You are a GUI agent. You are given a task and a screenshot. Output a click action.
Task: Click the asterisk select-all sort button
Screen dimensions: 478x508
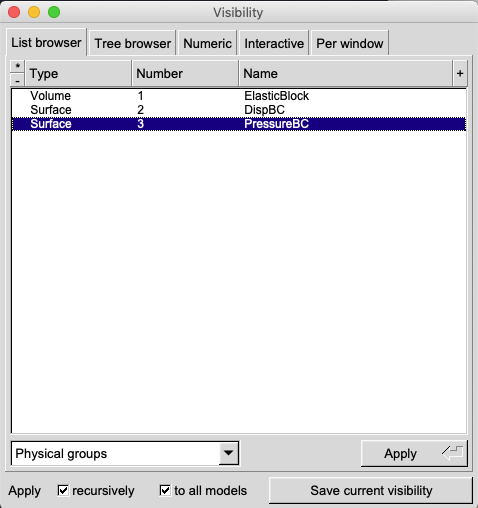tap(17, 66)
